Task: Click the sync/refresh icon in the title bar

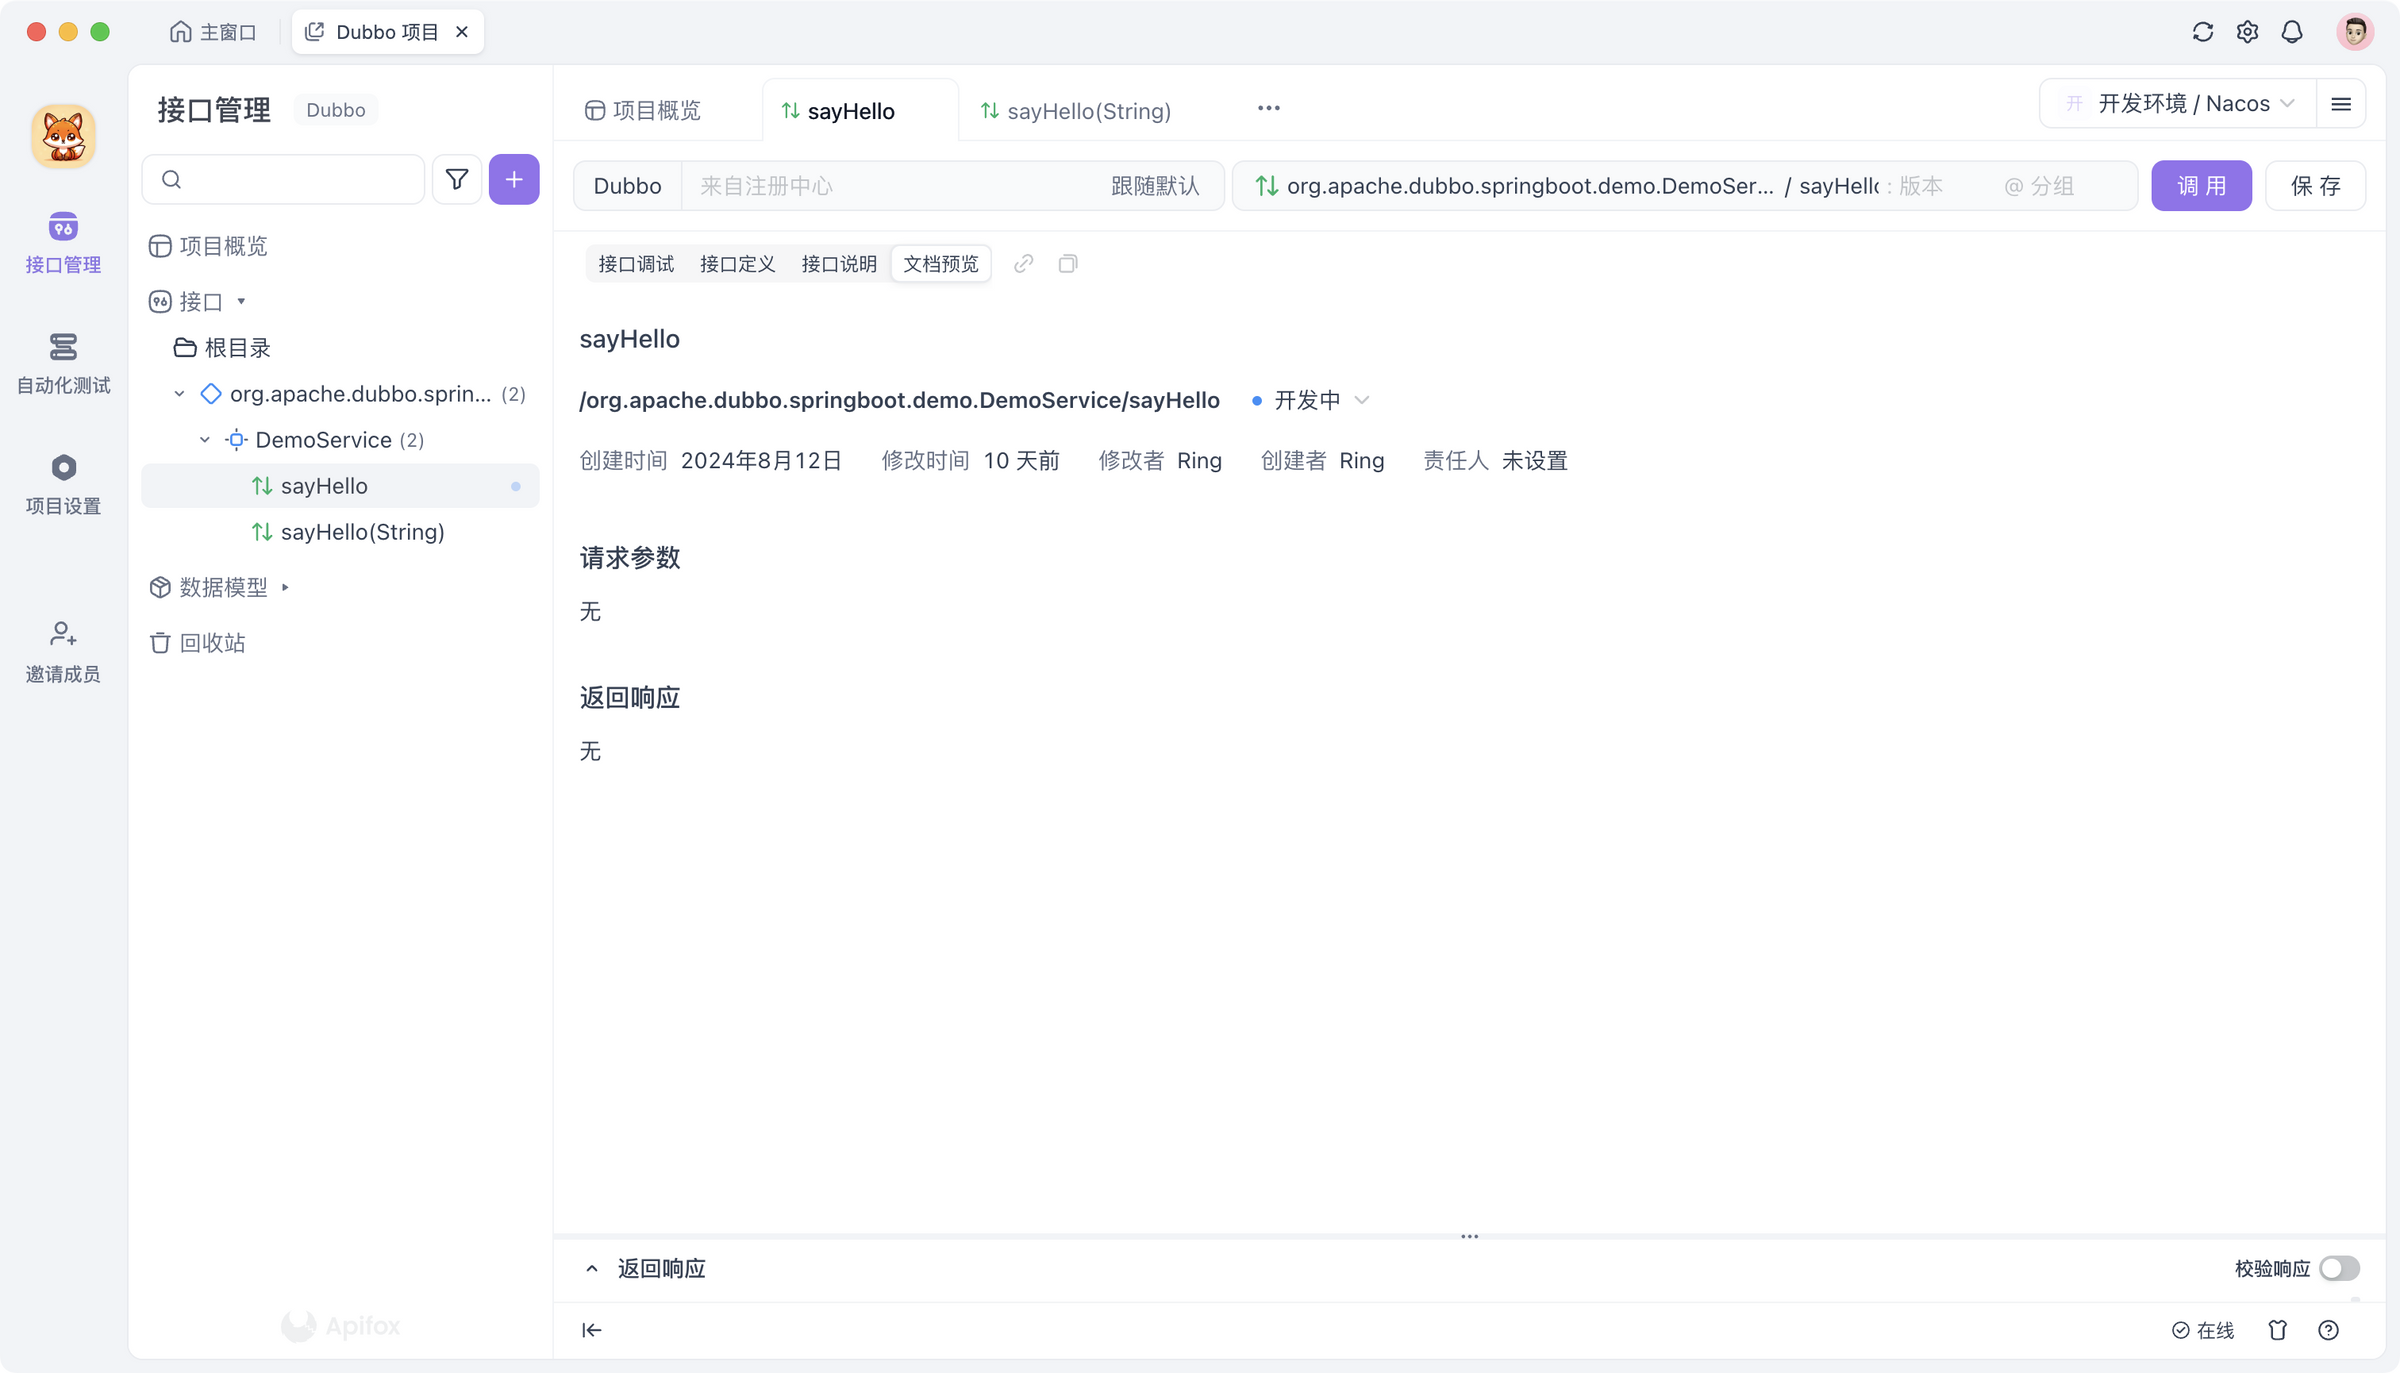Action: click(2202, 31)
